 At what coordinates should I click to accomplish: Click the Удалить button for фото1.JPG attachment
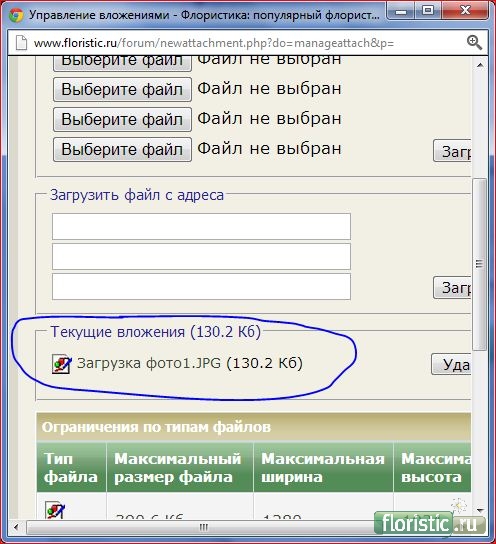[x=451, y=364]
